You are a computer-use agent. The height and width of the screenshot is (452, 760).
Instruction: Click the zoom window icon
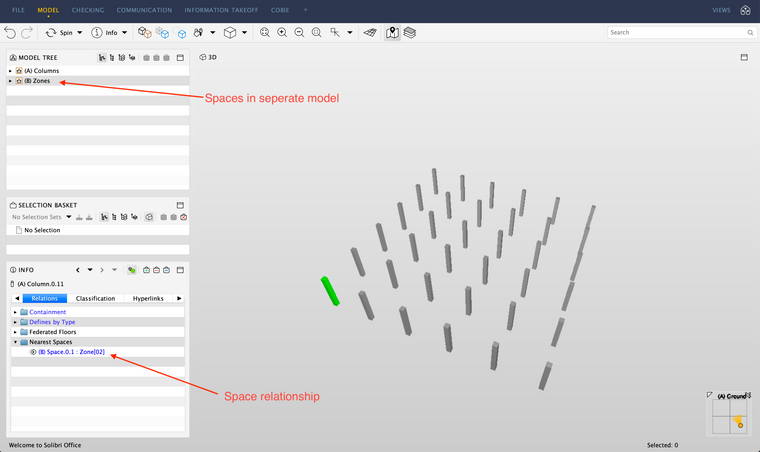coord(317,32)
